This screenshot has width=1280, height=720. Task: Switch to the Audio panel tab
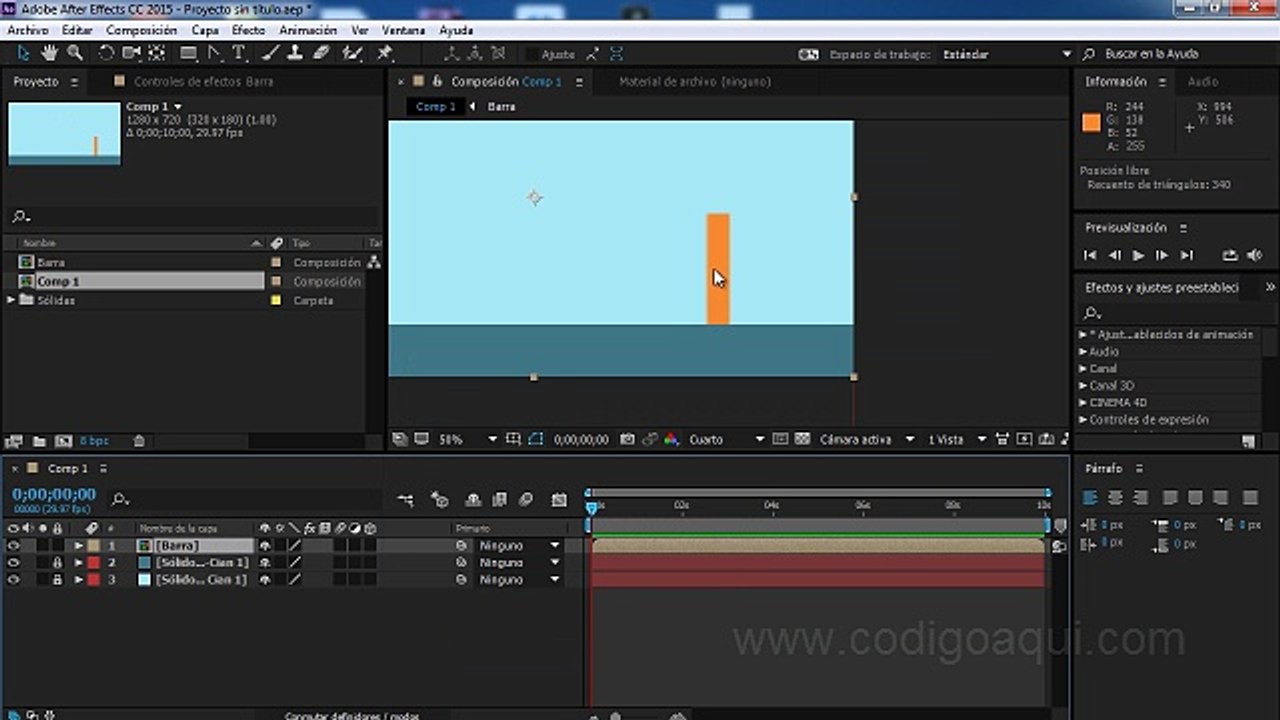(x=1203, y=82)
